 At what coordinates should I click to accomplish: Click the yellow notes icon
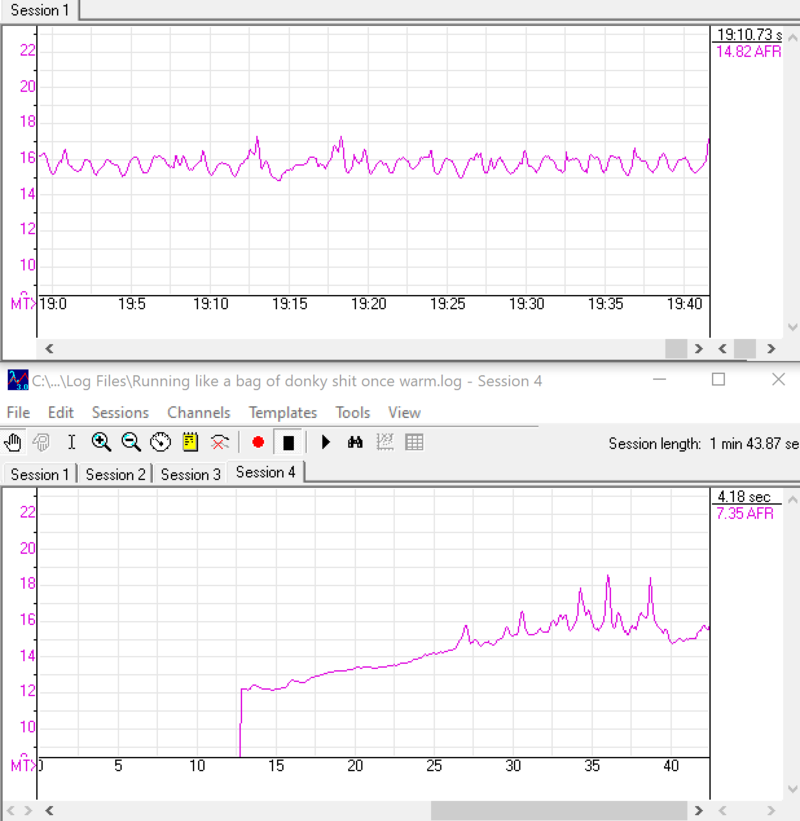tap(190, 442)
